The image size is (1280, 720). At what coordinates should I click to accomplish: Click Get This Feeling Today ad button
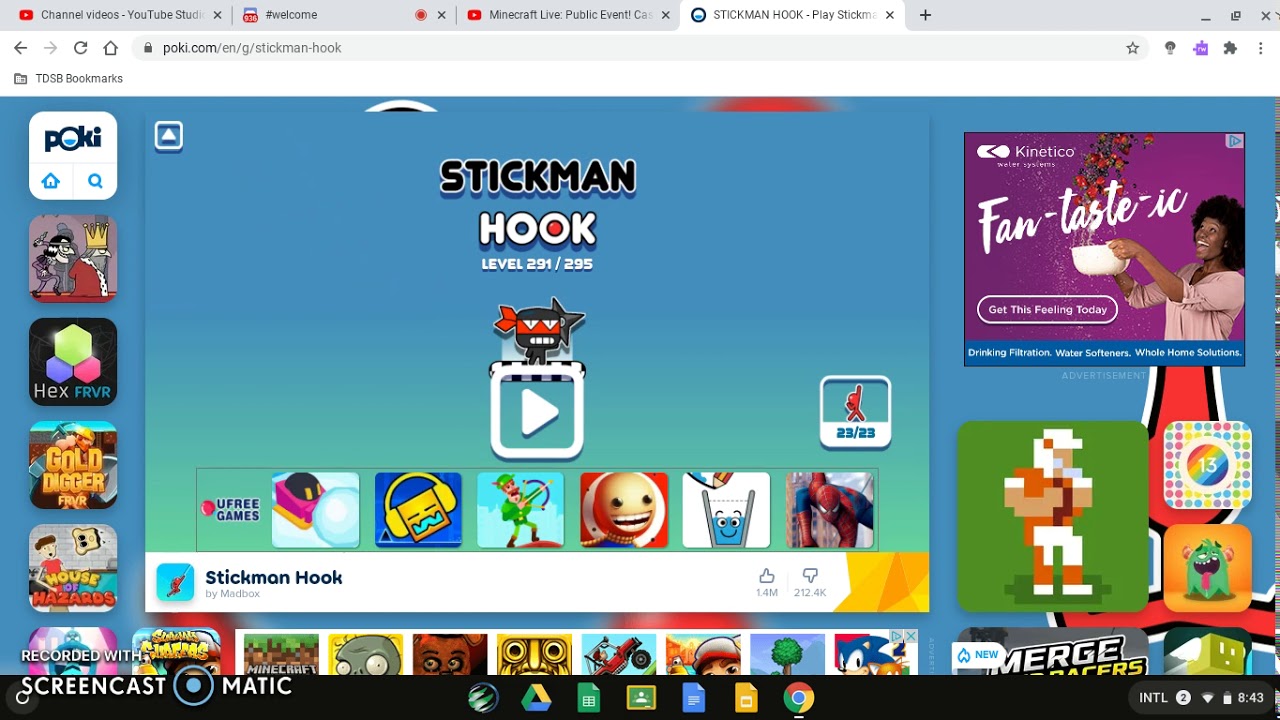(1047, 310)
